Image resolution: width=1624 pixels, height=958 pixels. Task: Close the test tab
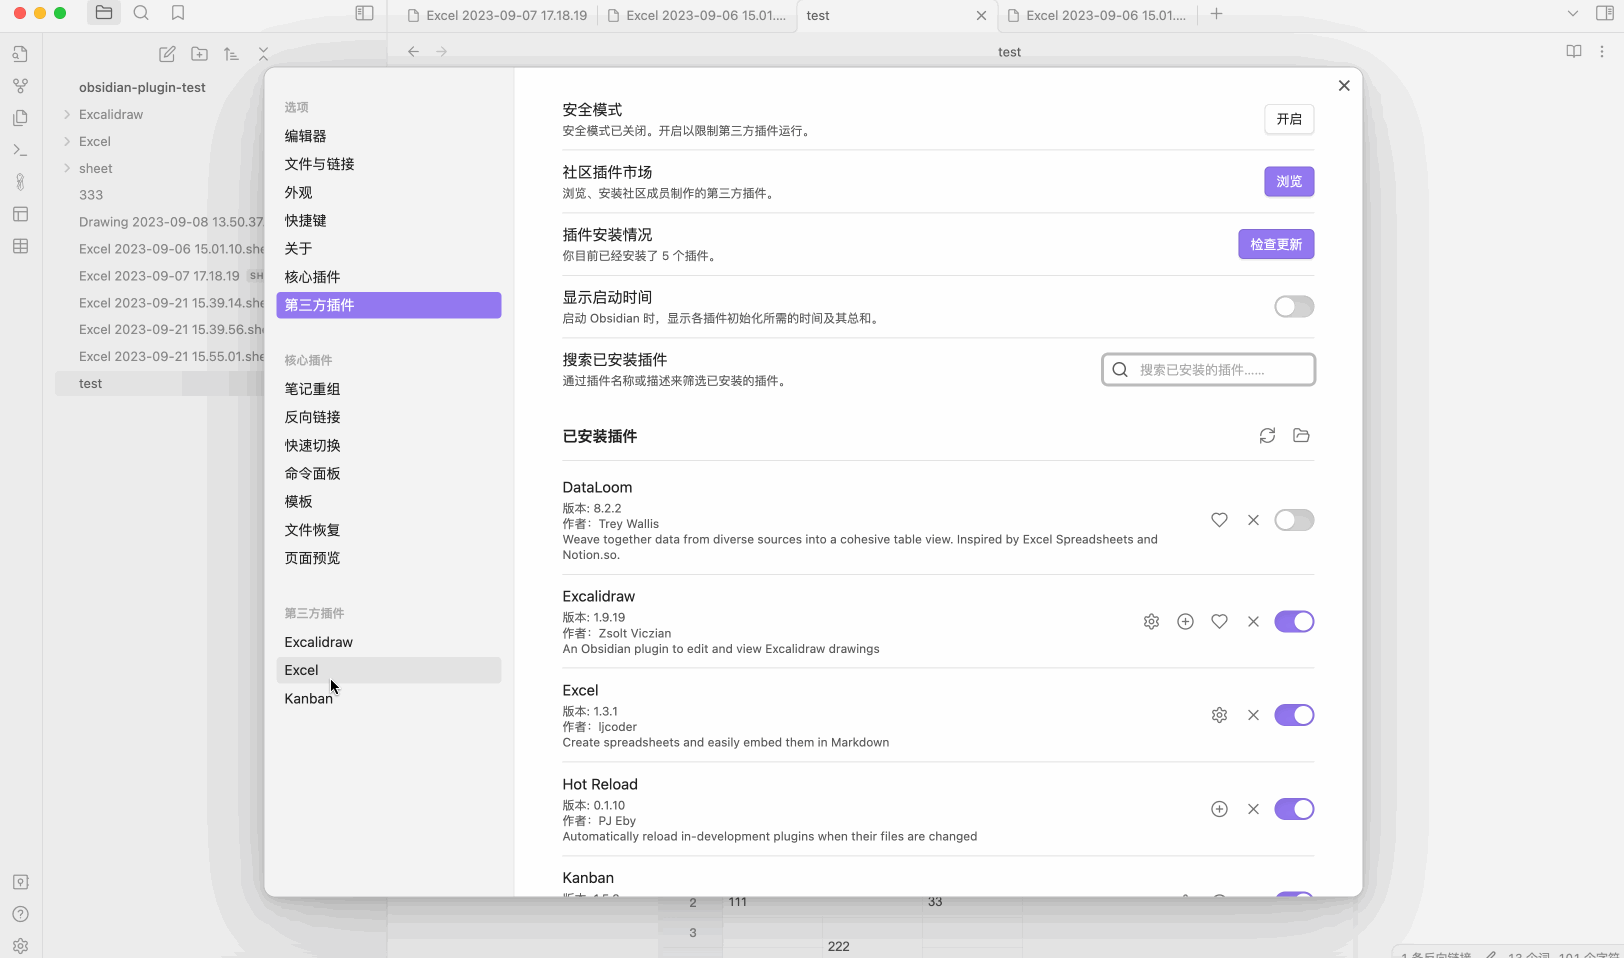pos(981,15)
